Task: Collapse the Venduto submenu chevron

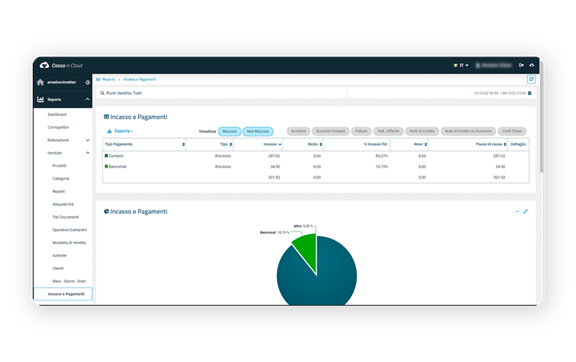Action: [x=88, y=153]
